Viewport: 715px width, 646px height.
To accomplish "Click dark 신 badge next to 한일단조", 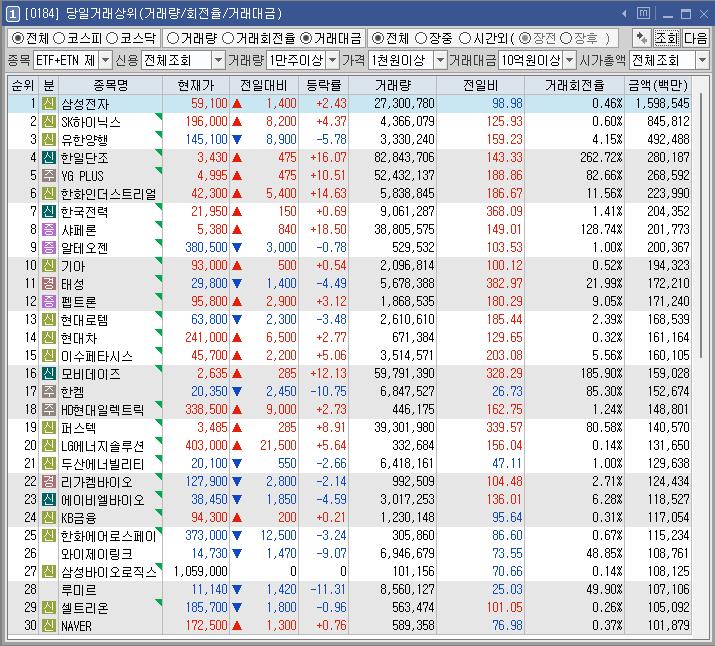I will coord(49,157).
